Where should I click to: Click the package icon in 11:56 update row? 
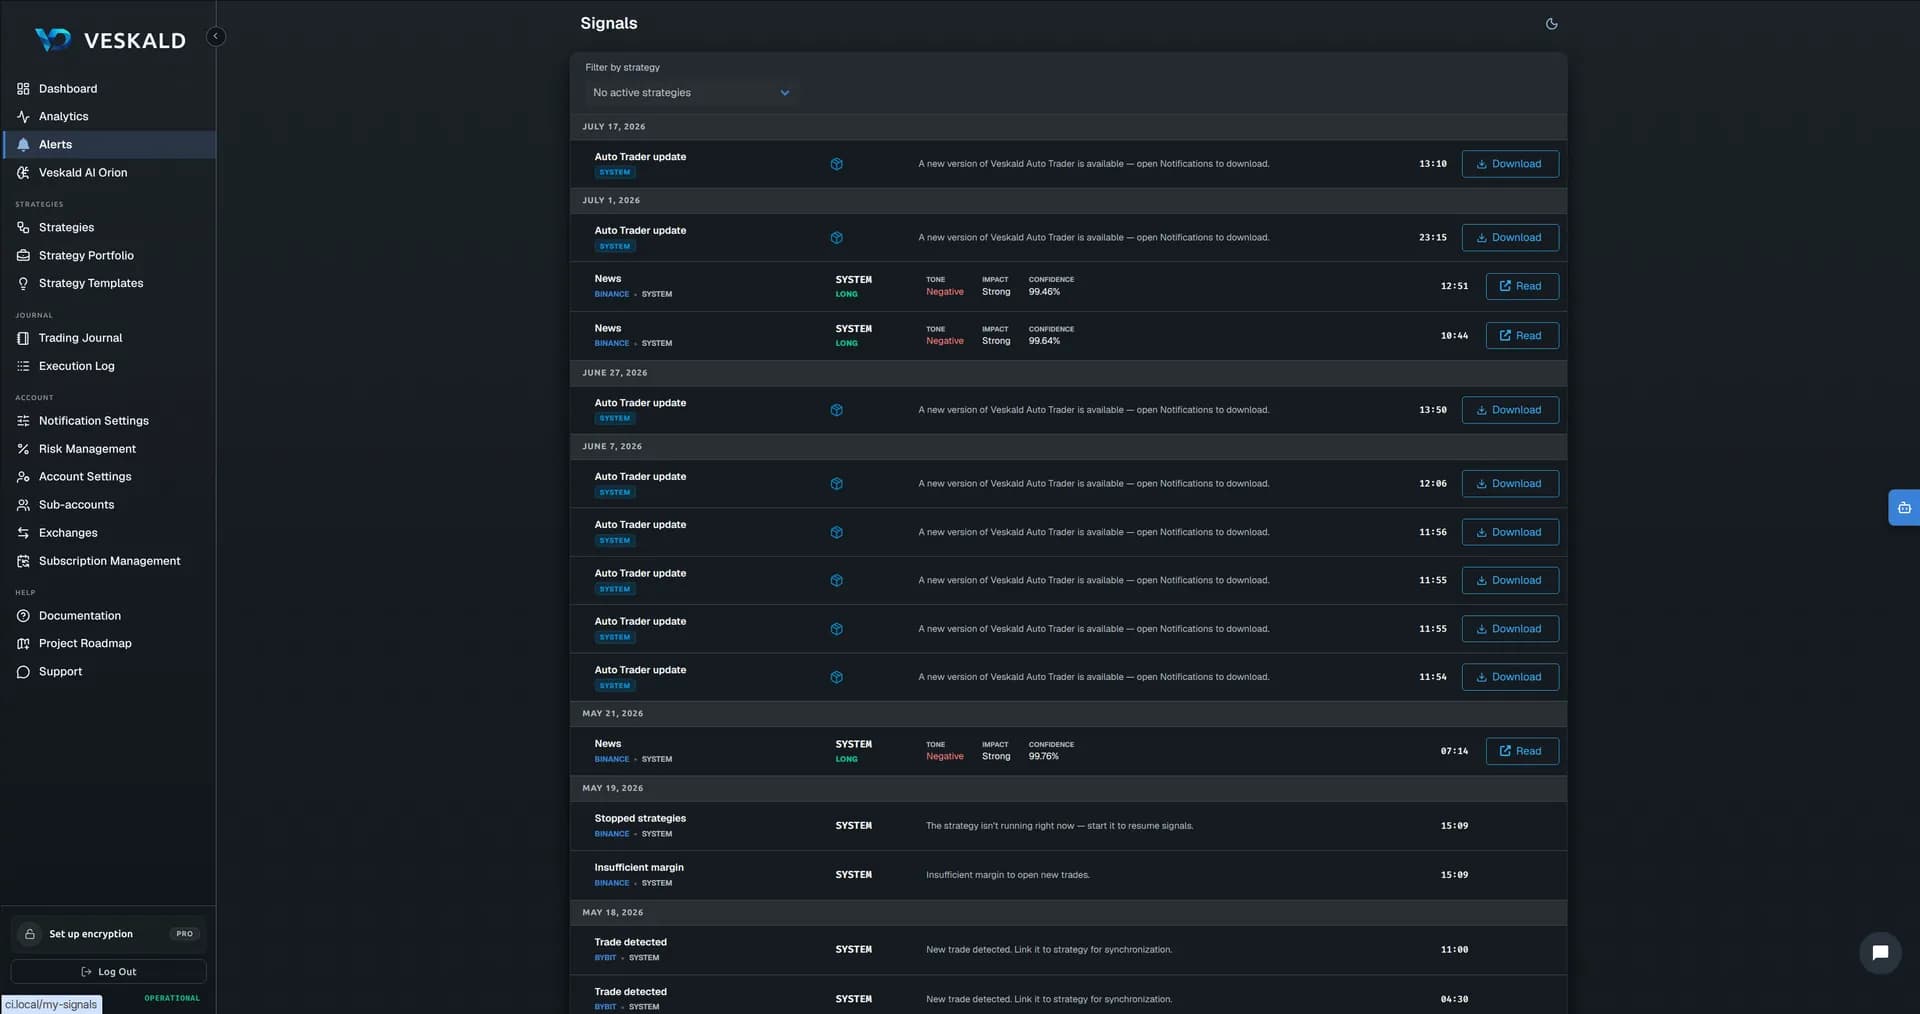pos(836,533)
